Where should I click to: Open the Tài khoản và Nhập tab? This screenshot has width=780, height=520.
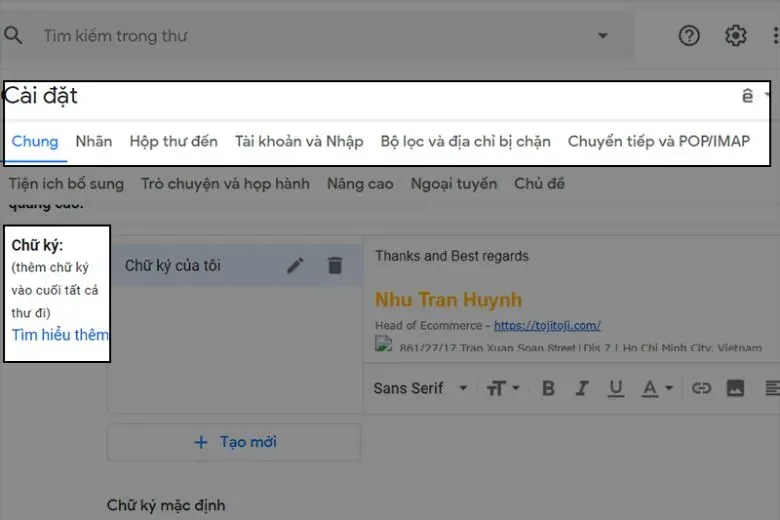click(x=299, y=141)
